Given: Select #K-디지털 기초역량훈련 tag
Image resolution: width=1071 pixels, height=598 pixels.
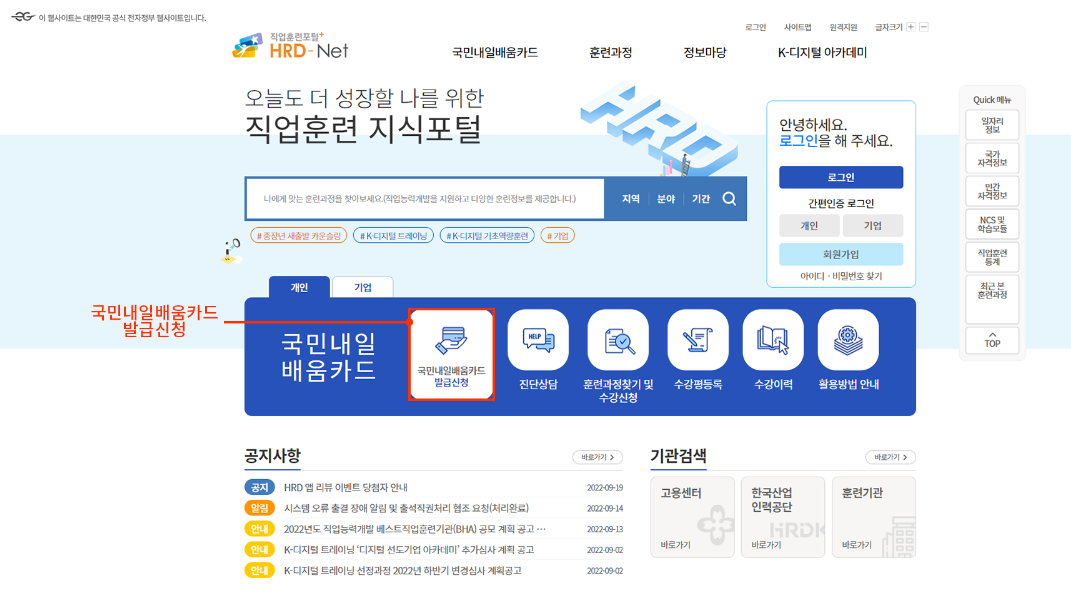Looking at the screenshot, I should coord(487,236).
